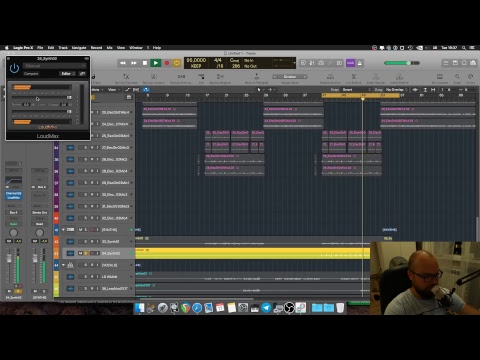The height and width of the screenshot is (360, 480).
Task: Stop playback with the stop button
Action: pyautogui.click(x=145, y=63)
